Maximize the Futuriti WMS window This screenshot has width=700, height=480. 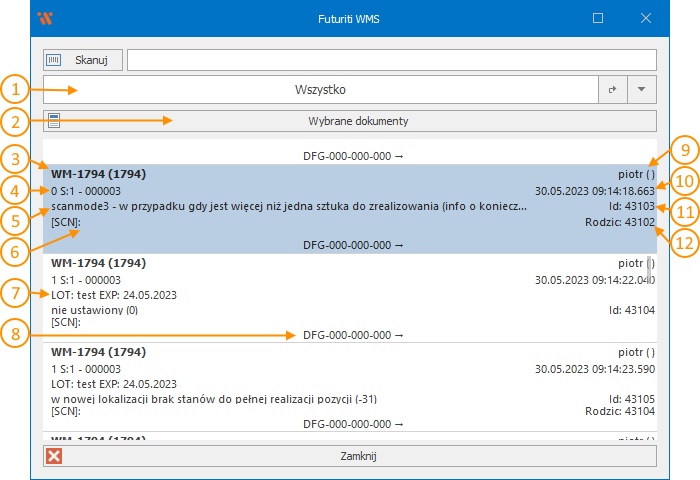tap(598, 18)
